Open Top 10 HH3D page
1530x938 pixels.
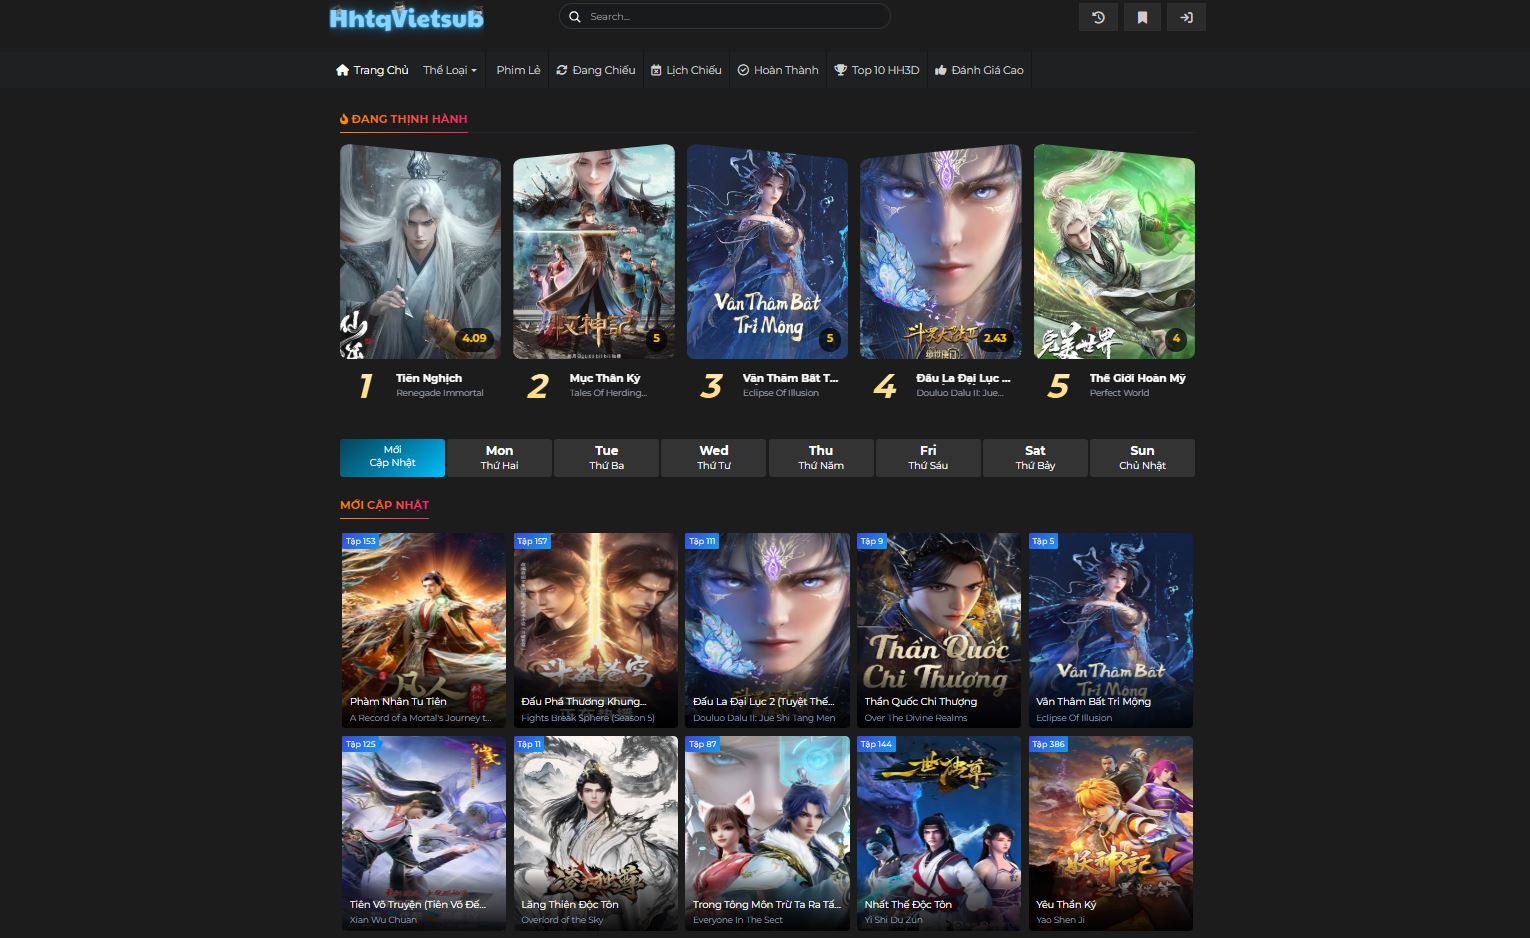point(877,70)
